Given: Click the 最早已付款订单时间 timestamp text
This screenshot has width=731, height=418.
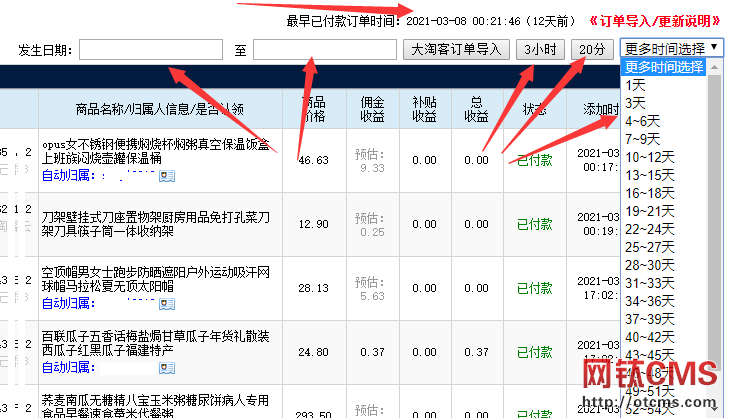Looking at the screenshot, I should [x=431, y=21].
